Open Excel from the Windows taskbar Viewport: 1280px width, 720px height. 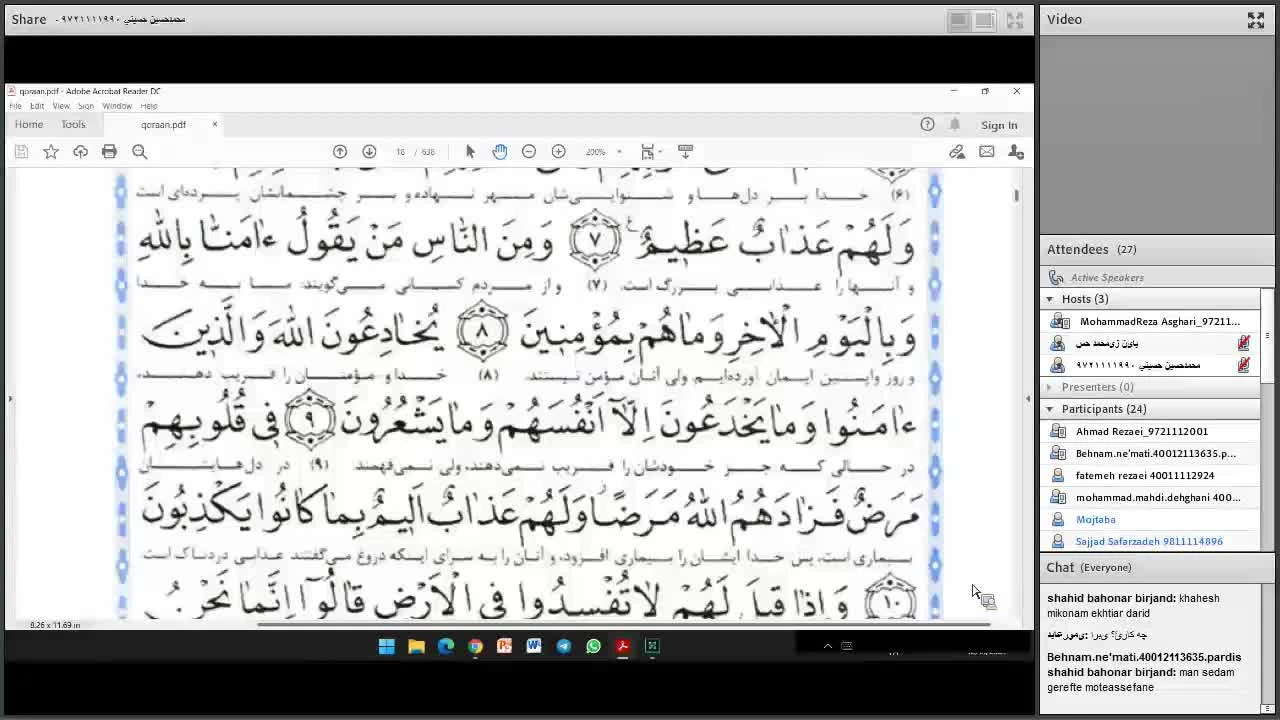click(652, 646)
